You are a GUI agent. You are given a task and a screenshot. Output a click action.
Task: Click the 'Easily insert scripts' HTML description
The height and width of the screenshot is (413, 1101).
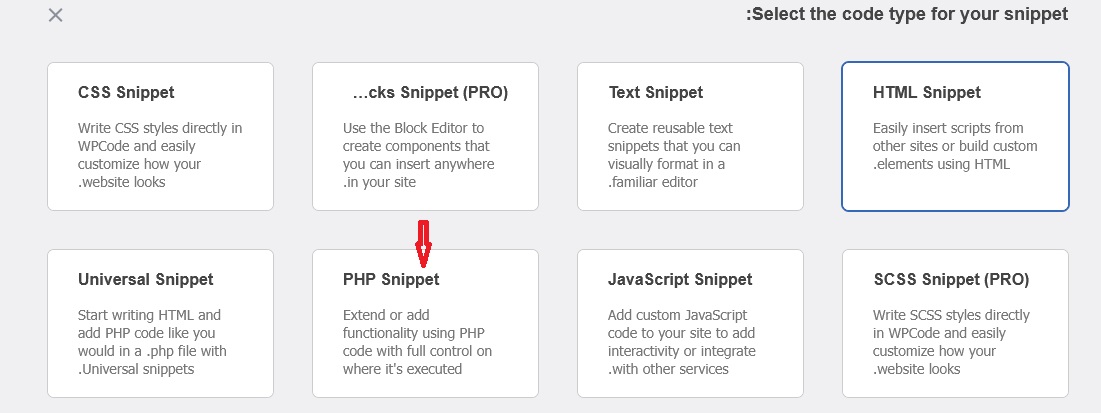[955, 146]
